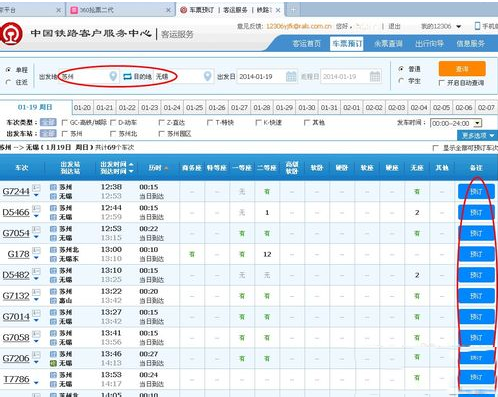Open the G7132 train info card icon
The image size is (498, 397).
(x=36, y=292)
